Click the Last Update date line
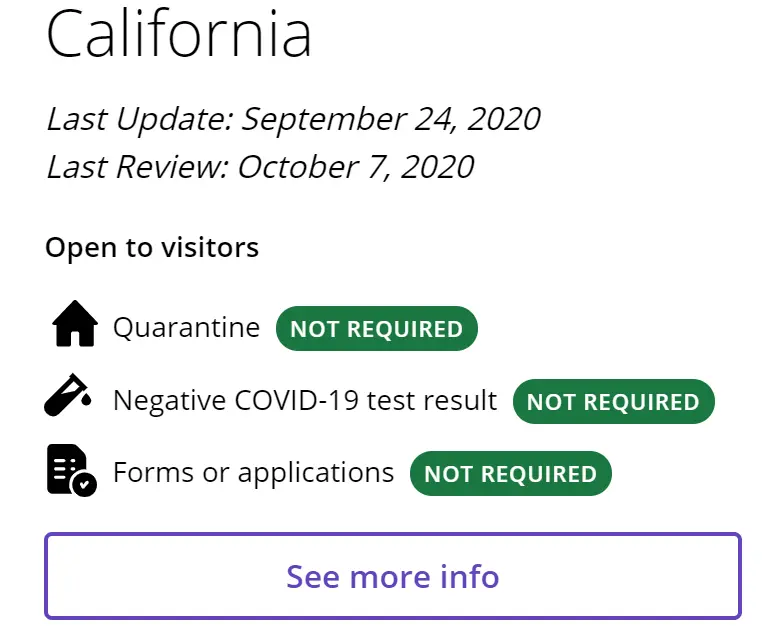766x634 pixels. coord(294,119)
